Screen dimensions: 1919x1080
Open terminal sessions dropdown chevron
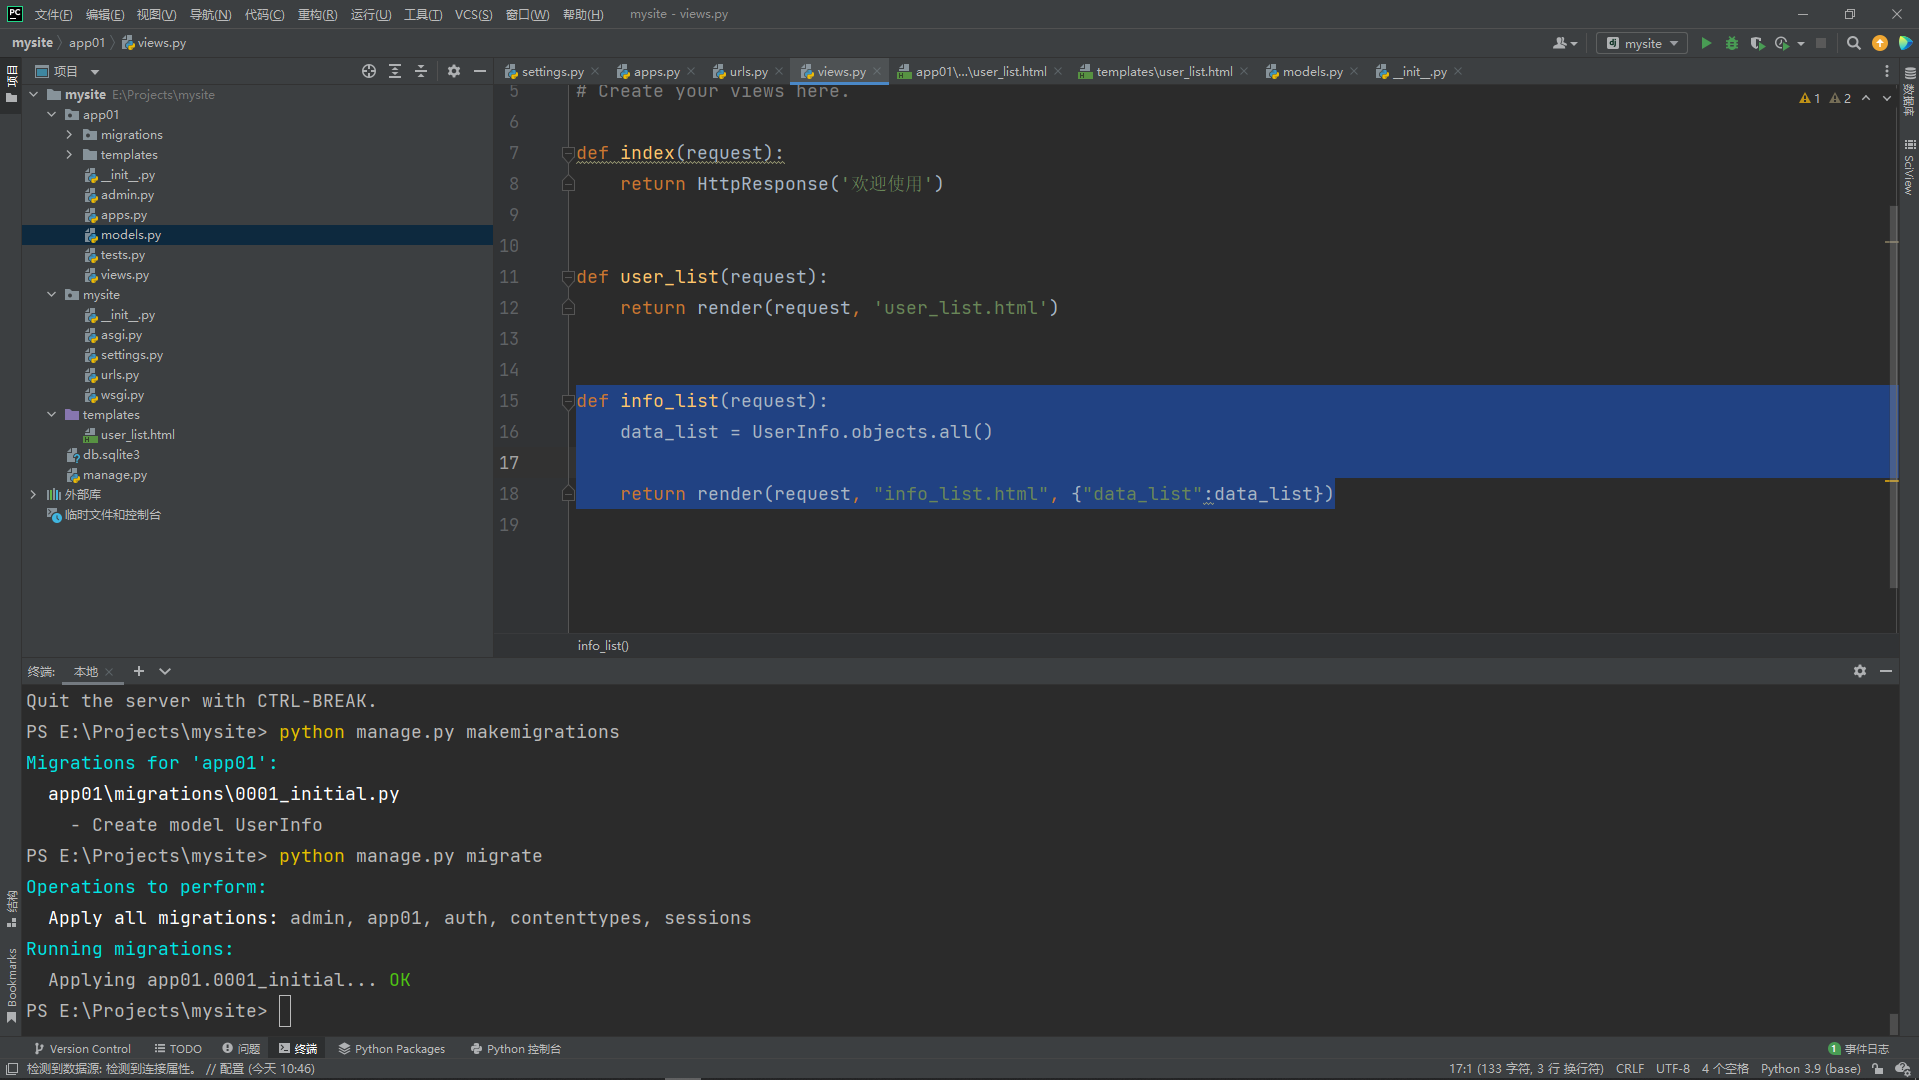pos(165,671)
